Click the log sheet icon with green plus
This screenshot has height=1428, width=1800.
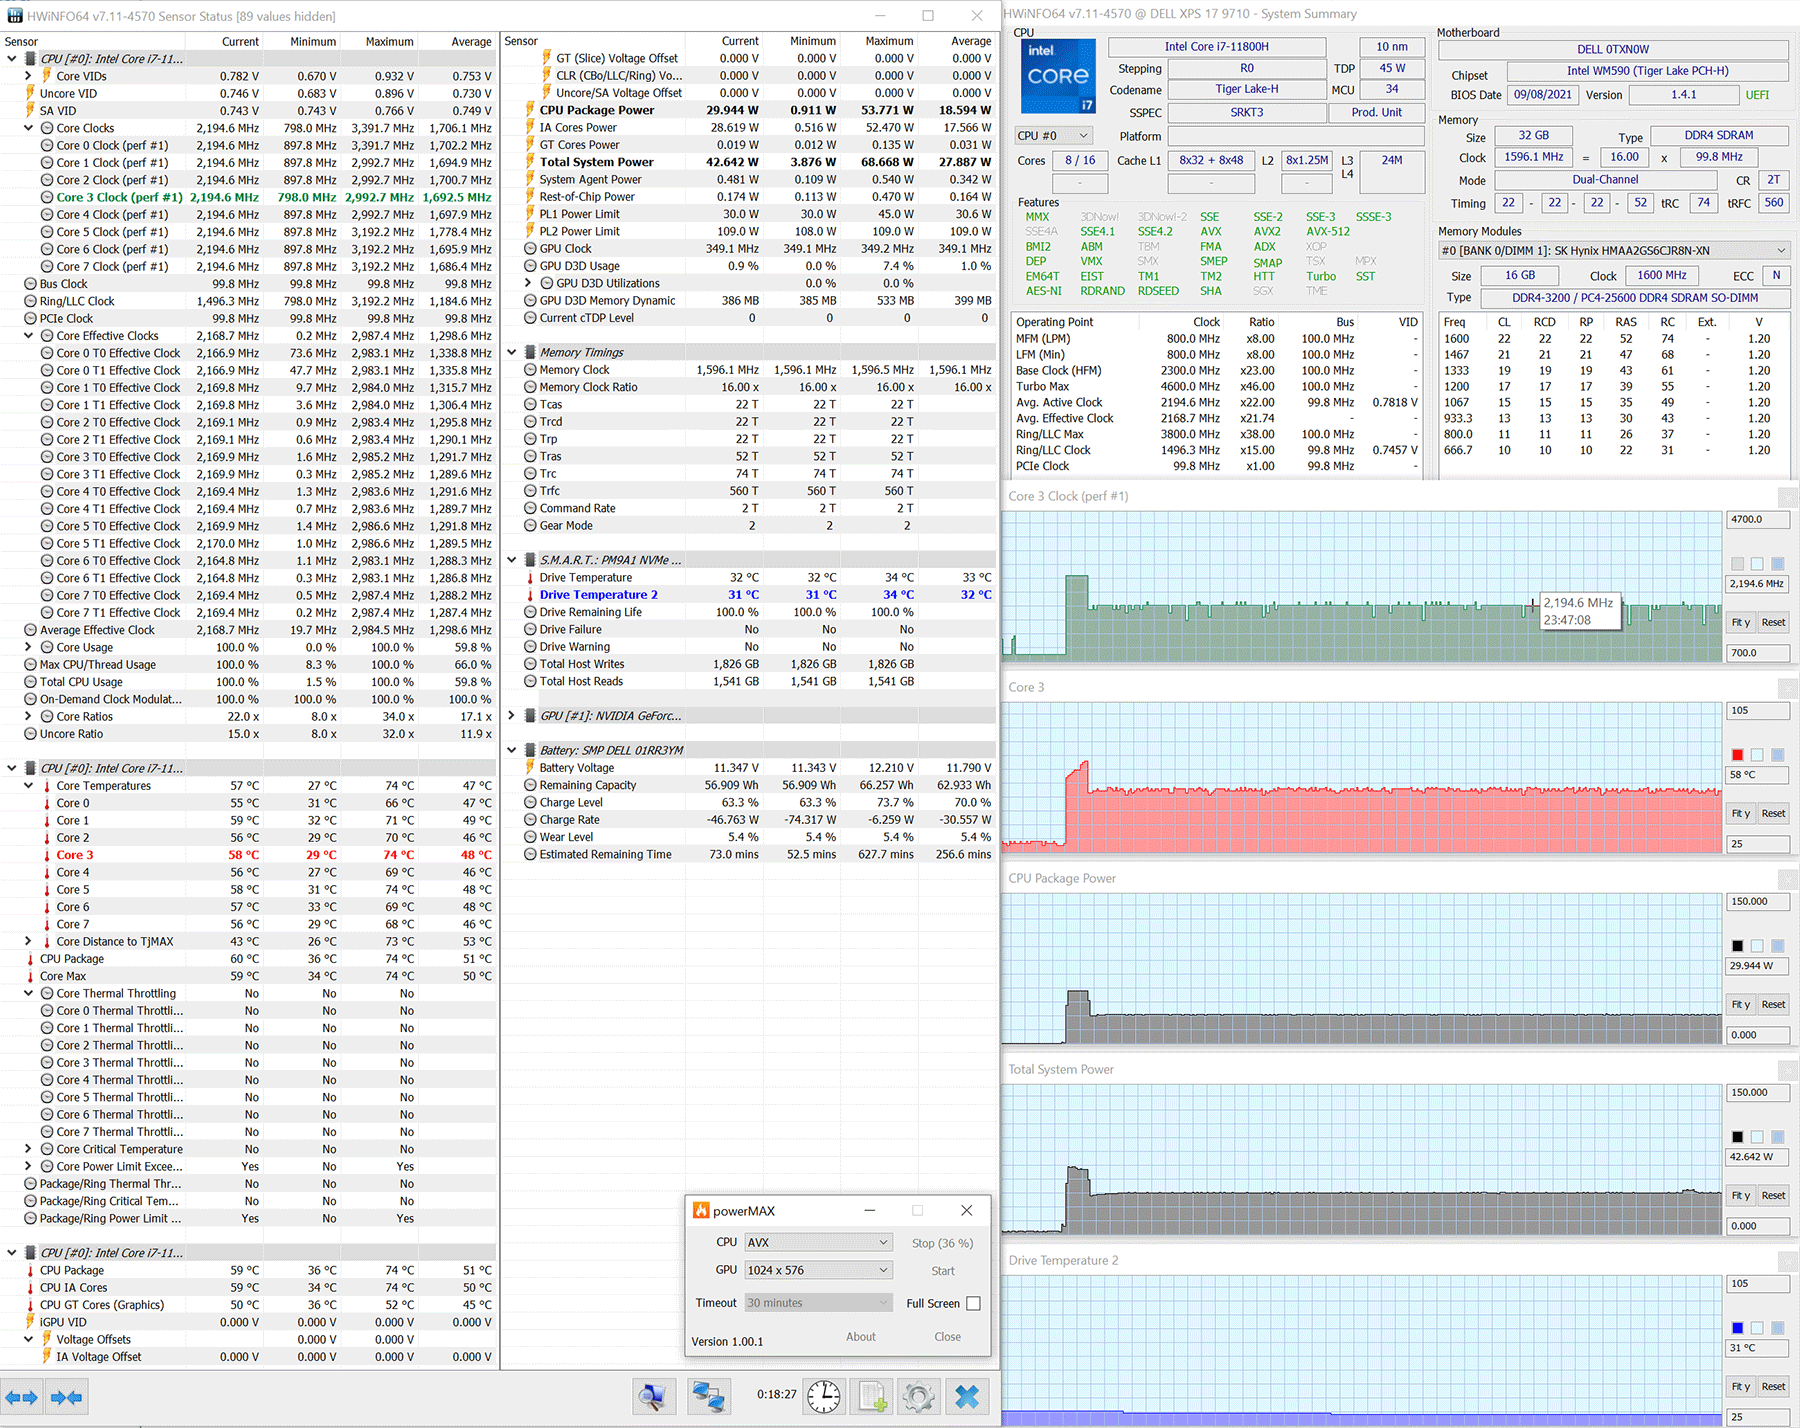coord(871,1396)
